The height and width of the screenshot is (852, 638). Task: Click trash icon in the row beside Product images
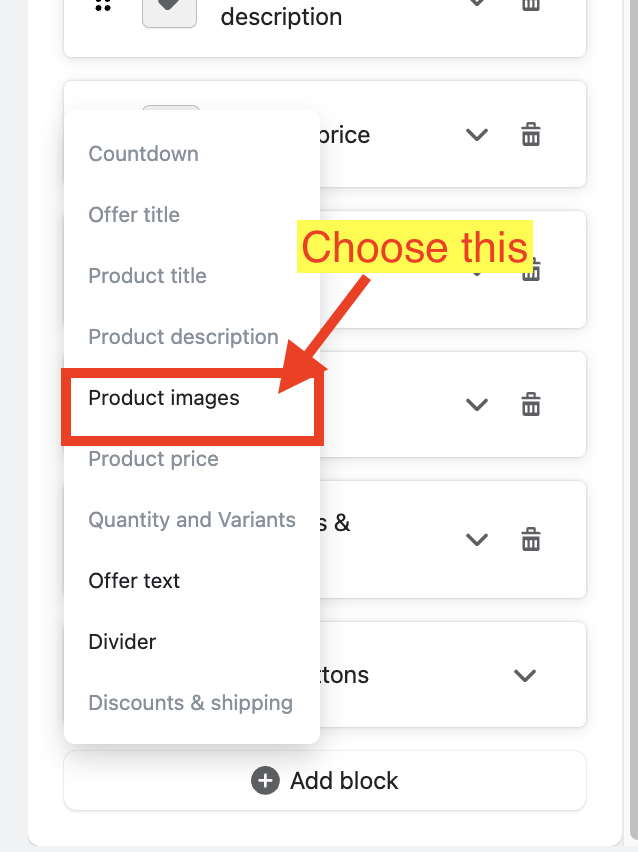(531, 404)
